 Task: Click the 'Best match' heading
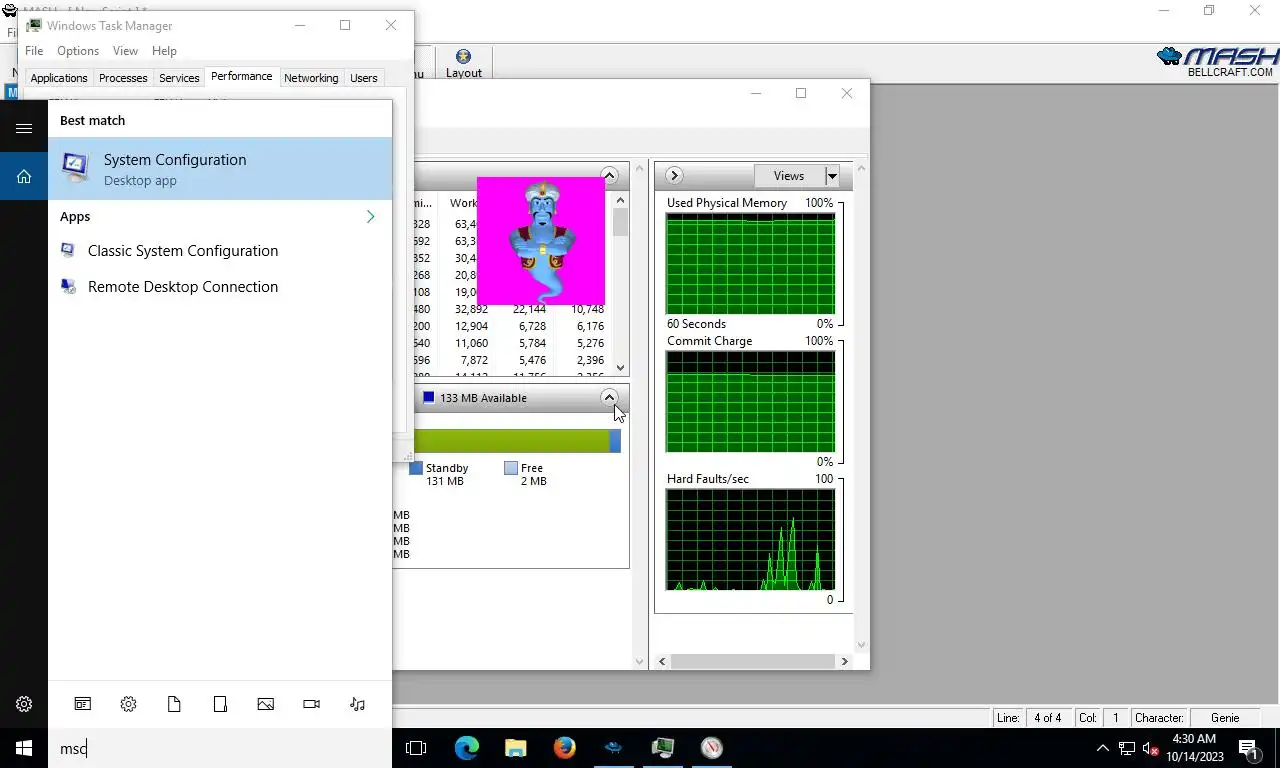(x=92, y=120)
